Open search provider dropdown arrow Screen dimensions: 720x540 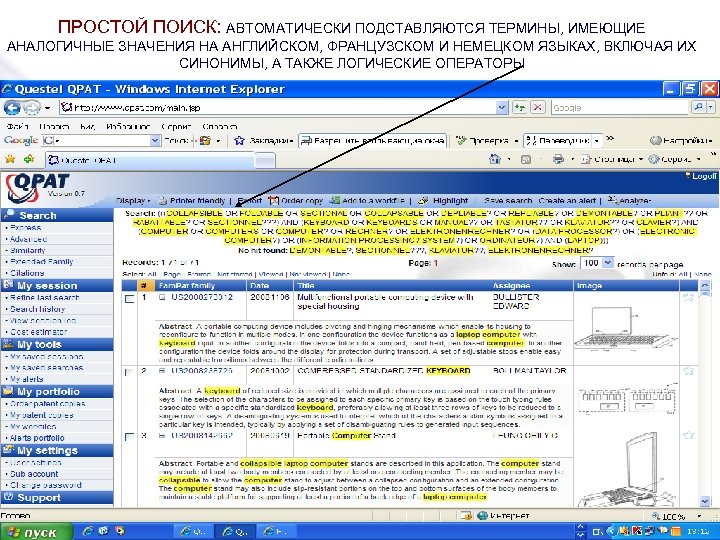click(x=711, y=107)
